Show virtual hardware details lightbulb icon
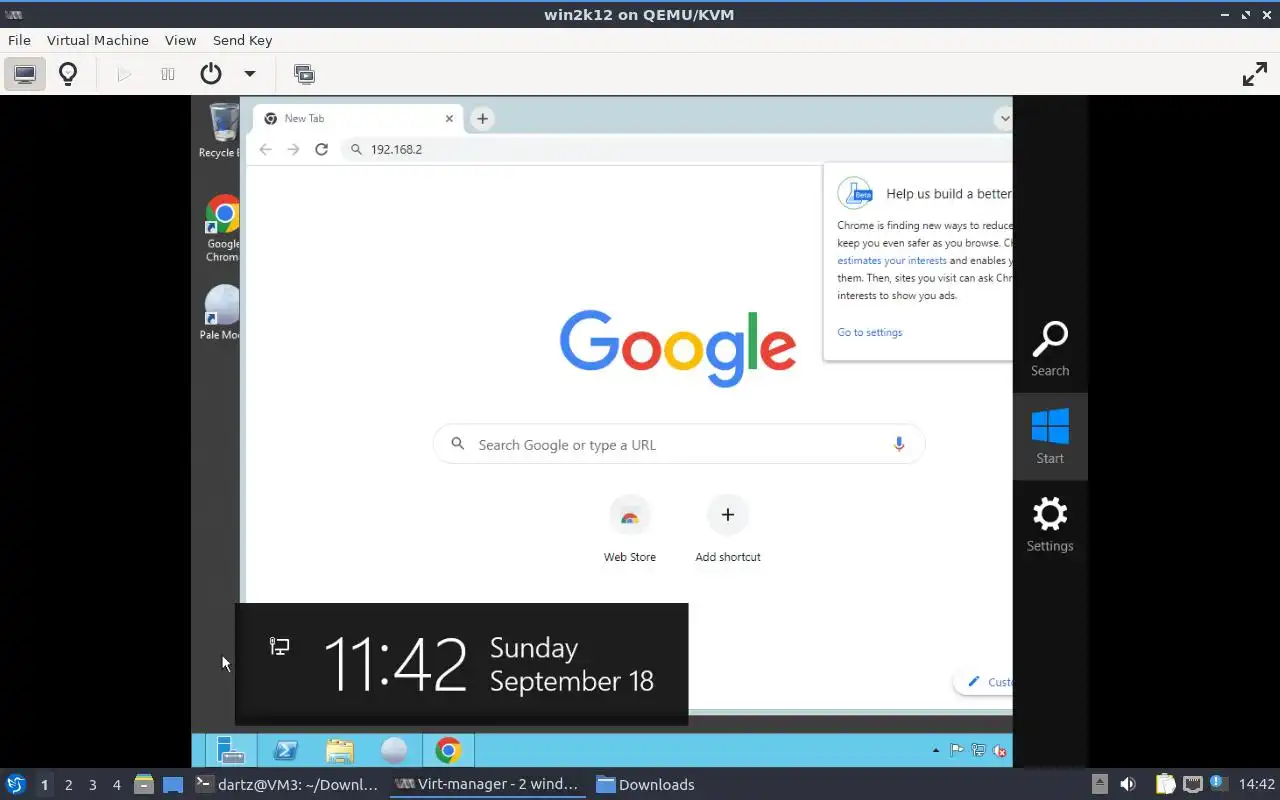 tap(68, 74)
